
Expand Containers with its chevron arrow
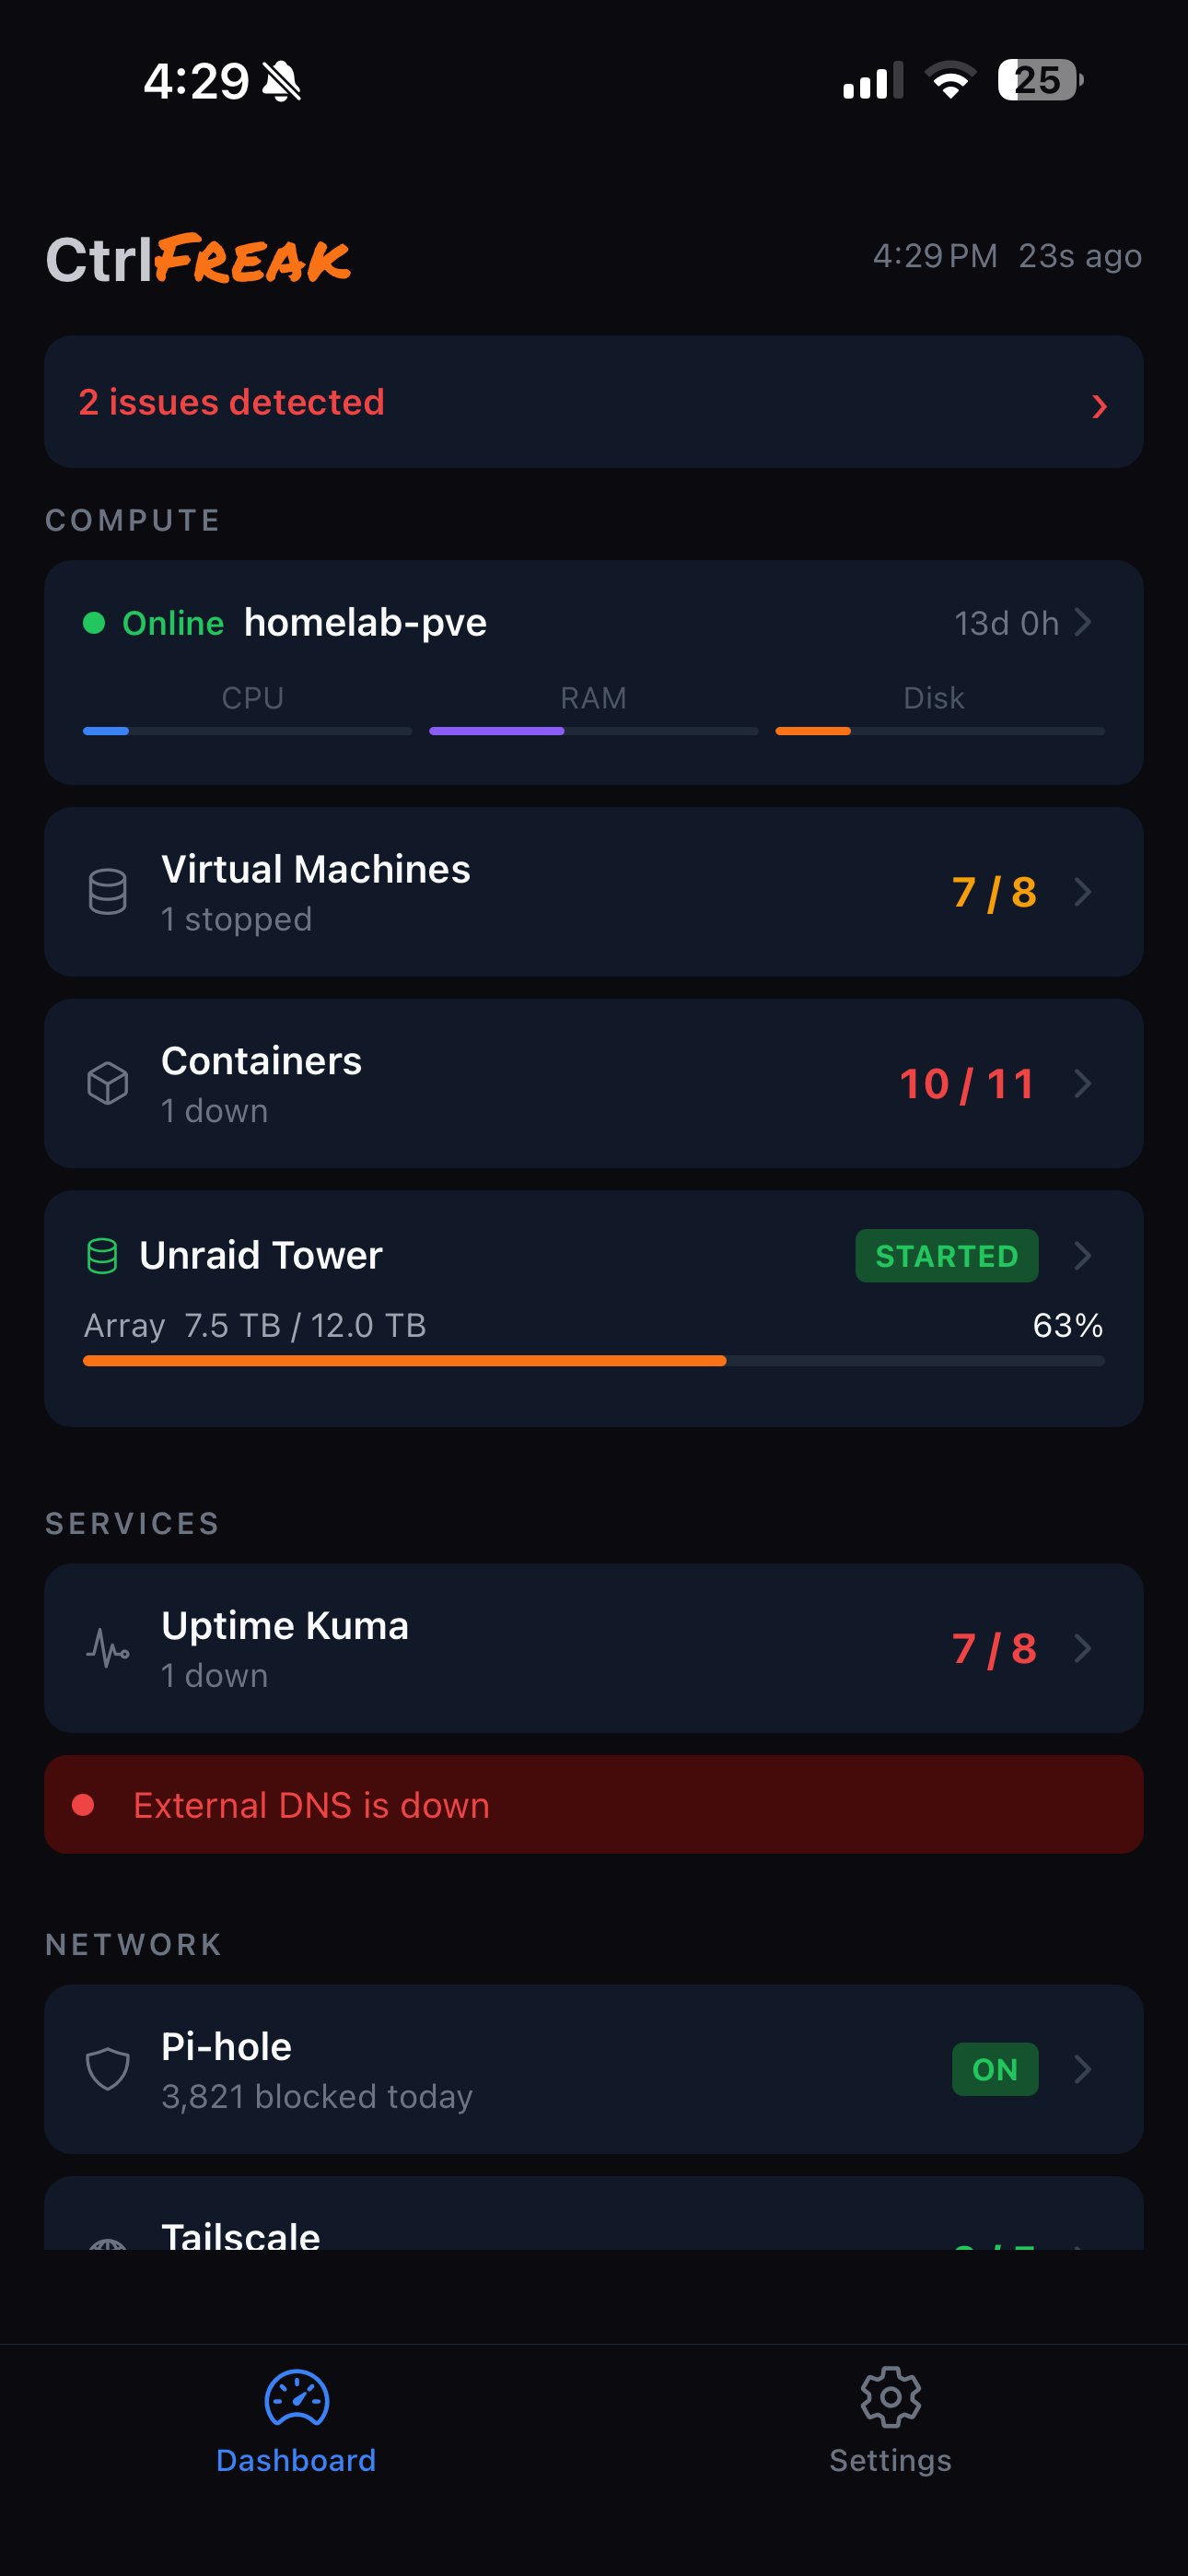[1085, 1083]
